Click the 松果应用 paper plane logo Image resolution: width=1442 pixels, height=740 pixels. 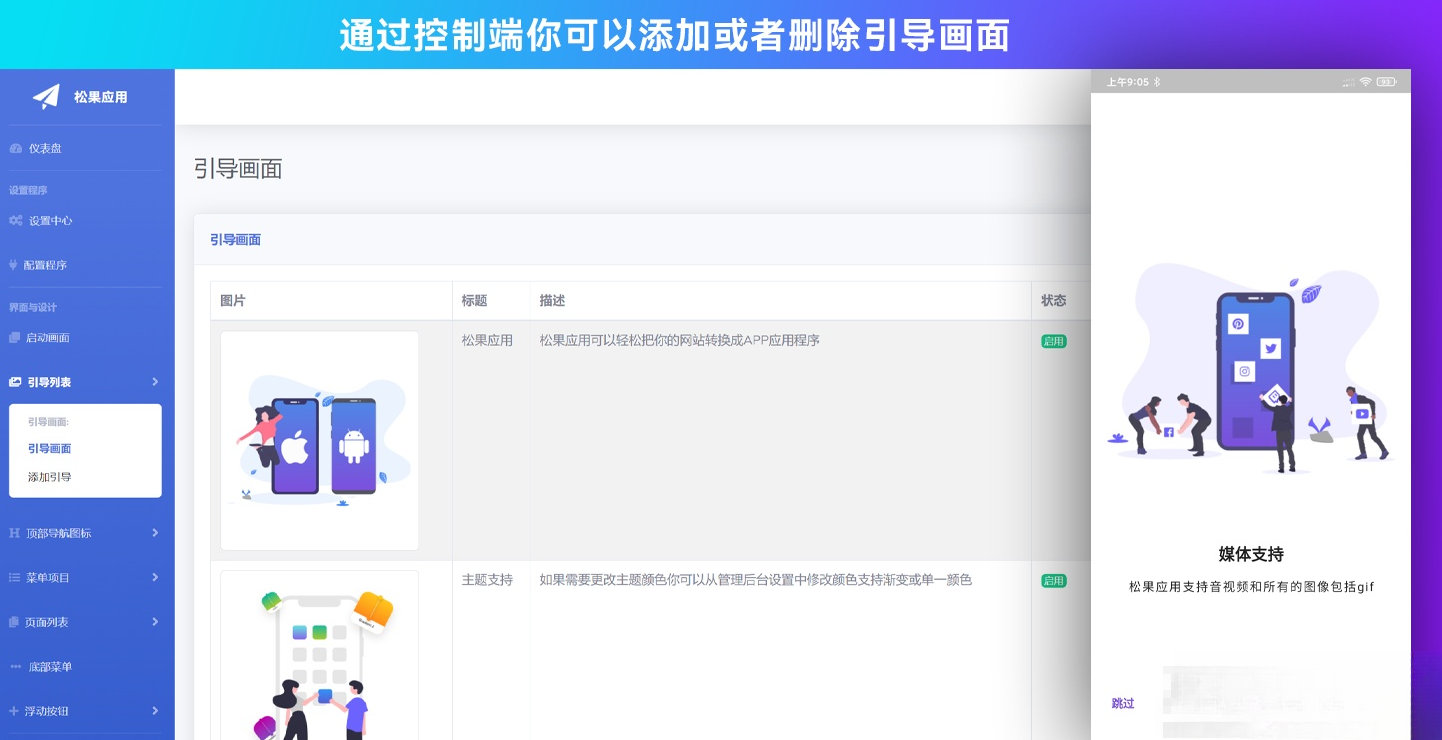44,96
